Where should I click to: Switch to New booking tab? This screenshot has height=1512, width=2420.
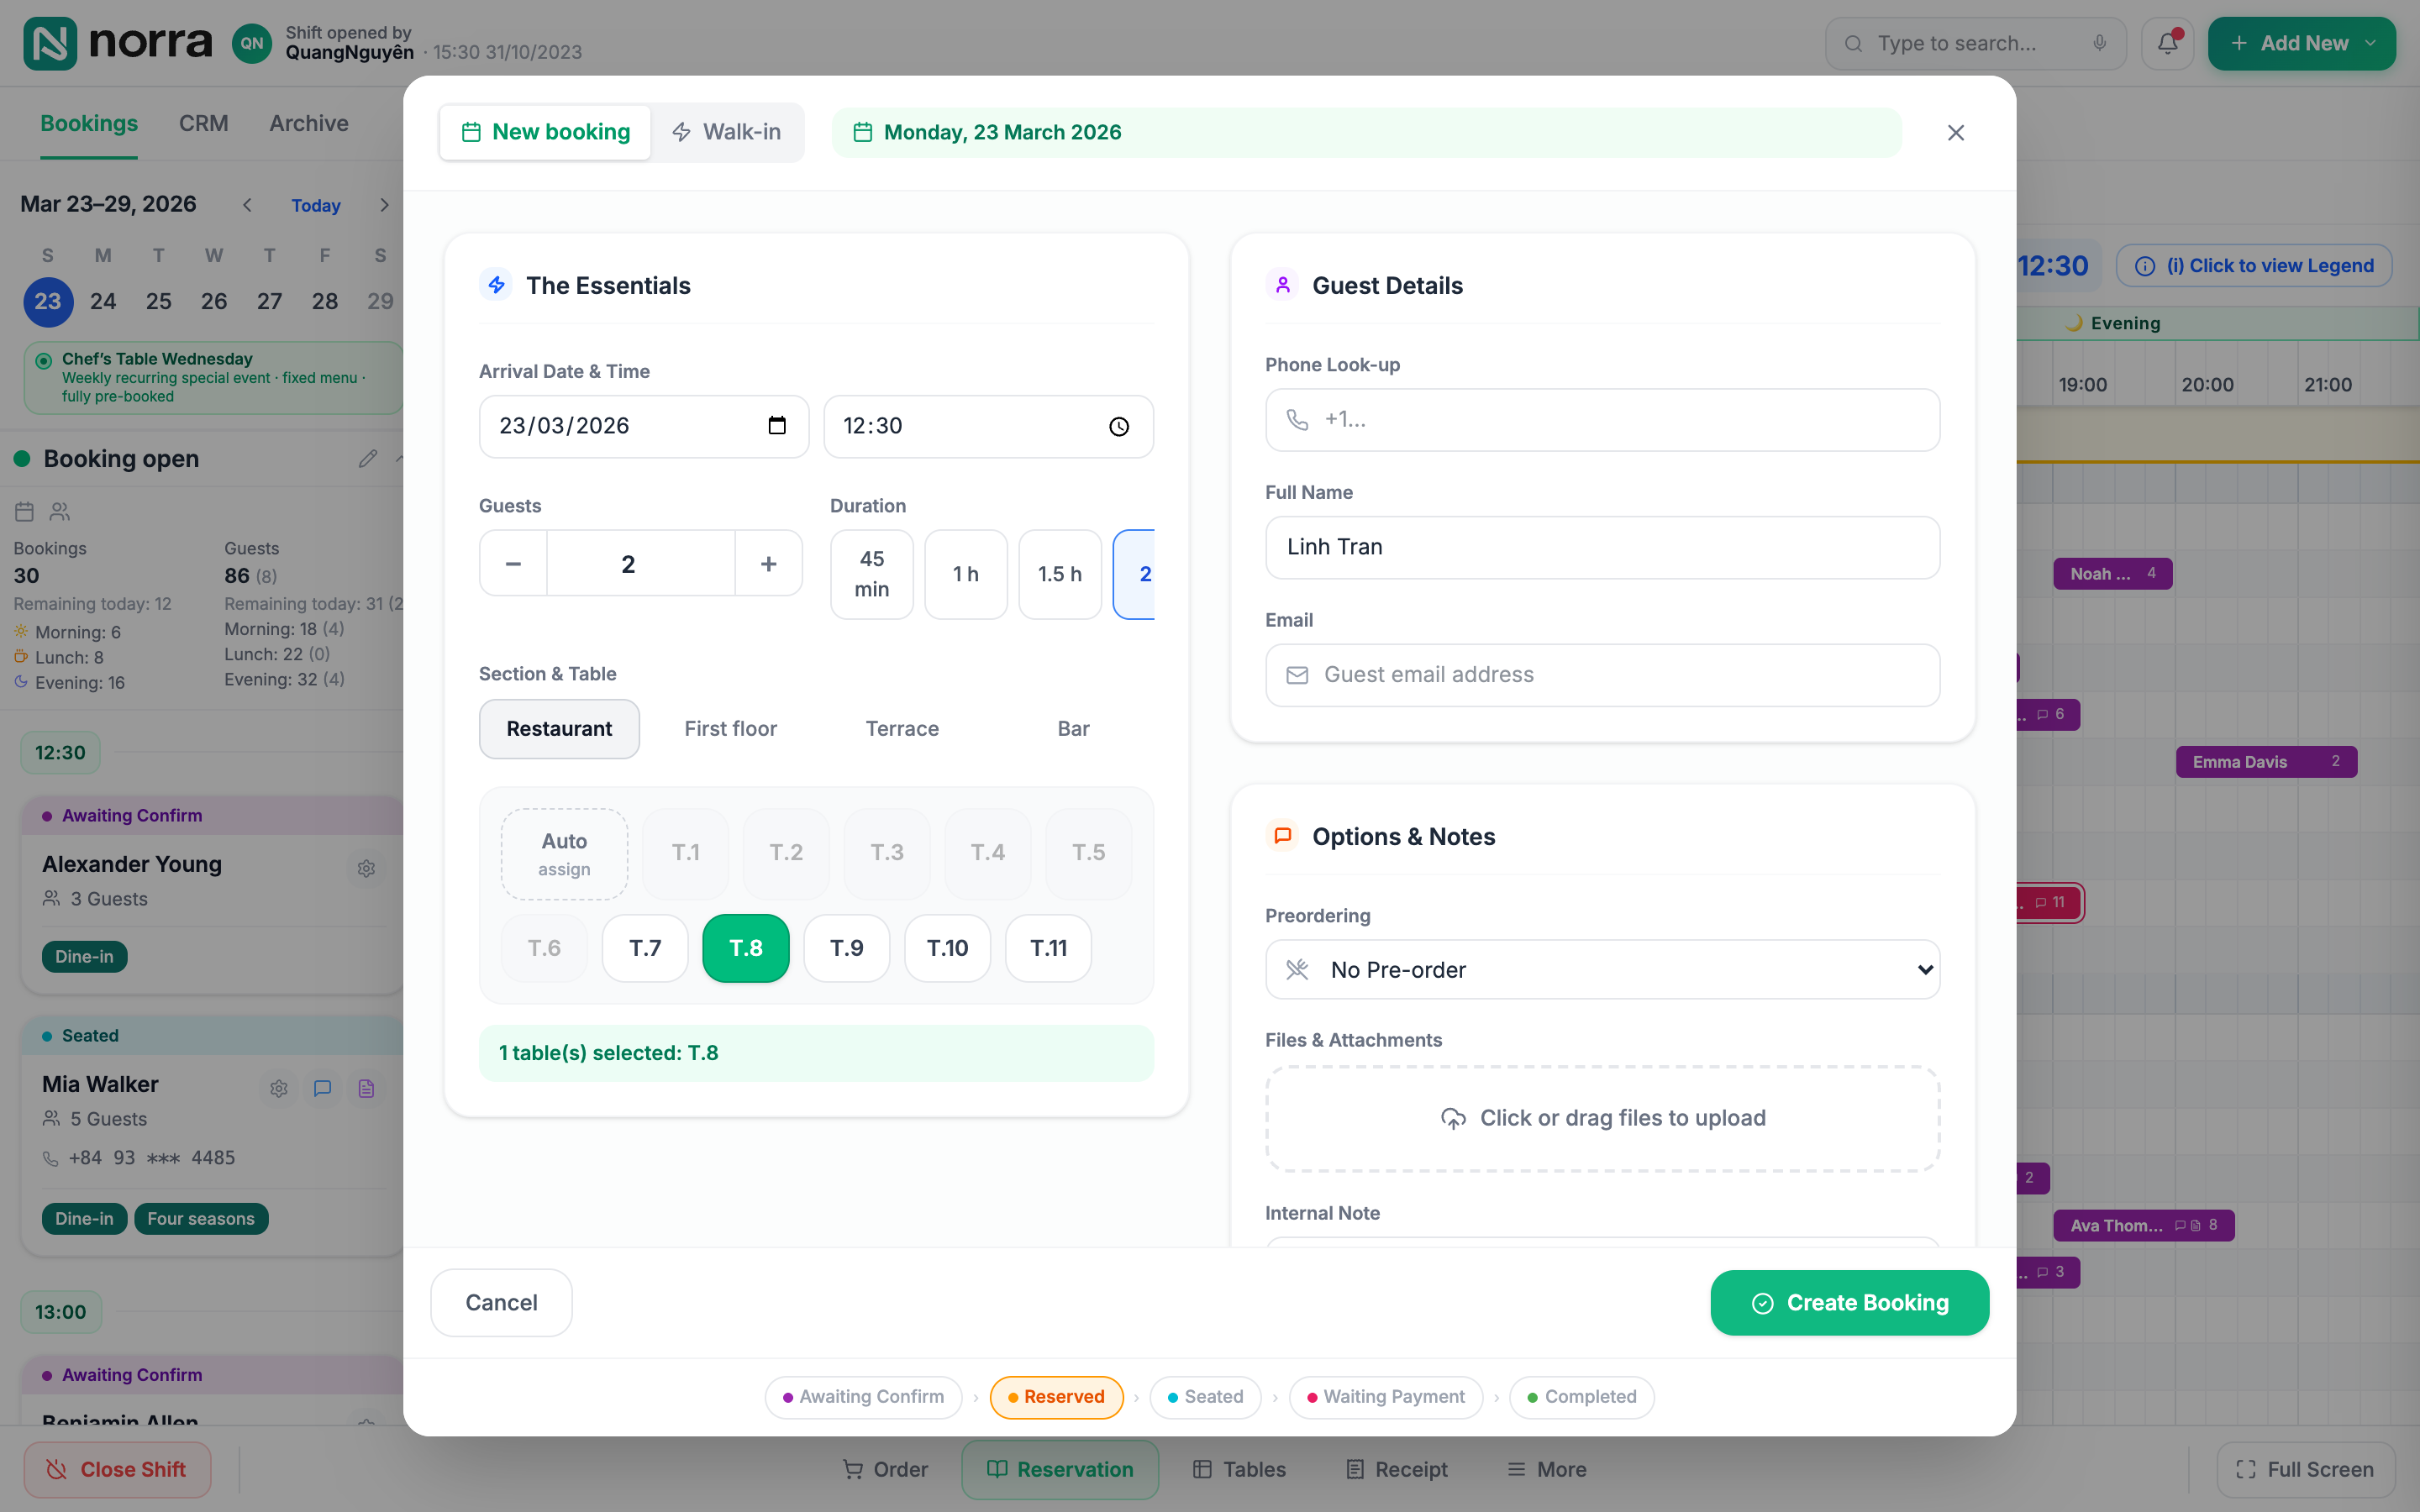[x=545, y=132]
